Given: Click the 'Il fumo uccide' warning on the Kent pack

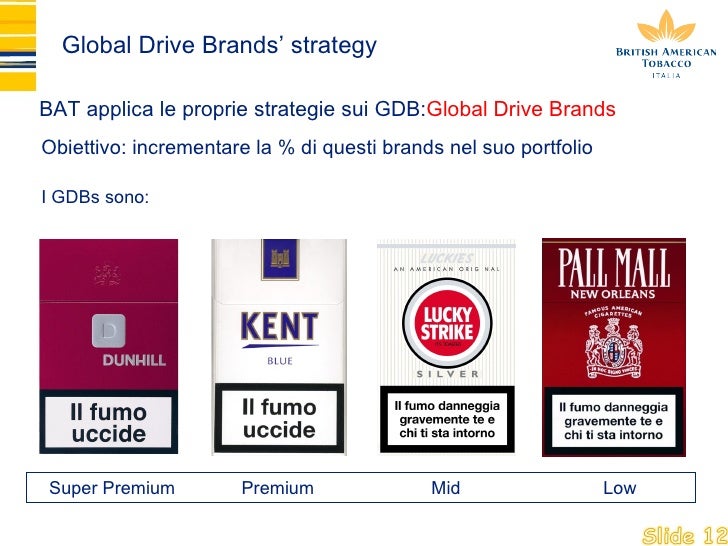Looking at the screenshot, I should (x=279, y=418).
